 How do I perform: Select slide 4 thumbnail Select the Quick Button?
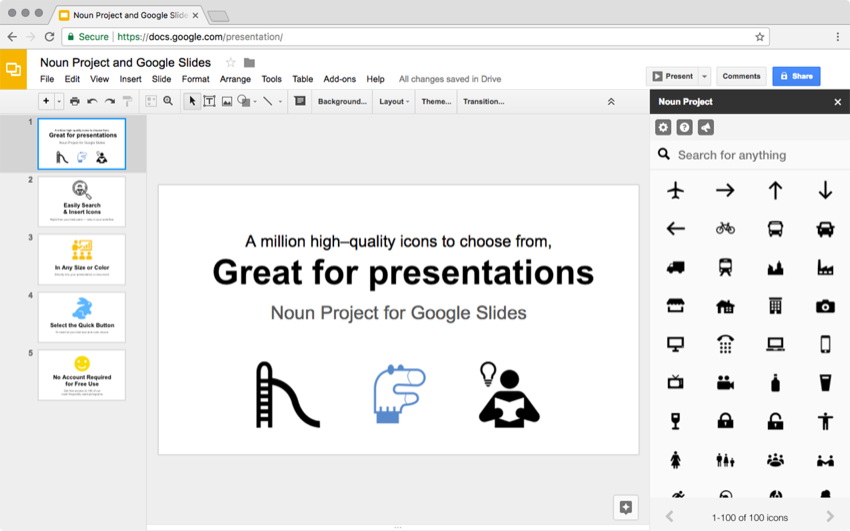pos(82,317)
